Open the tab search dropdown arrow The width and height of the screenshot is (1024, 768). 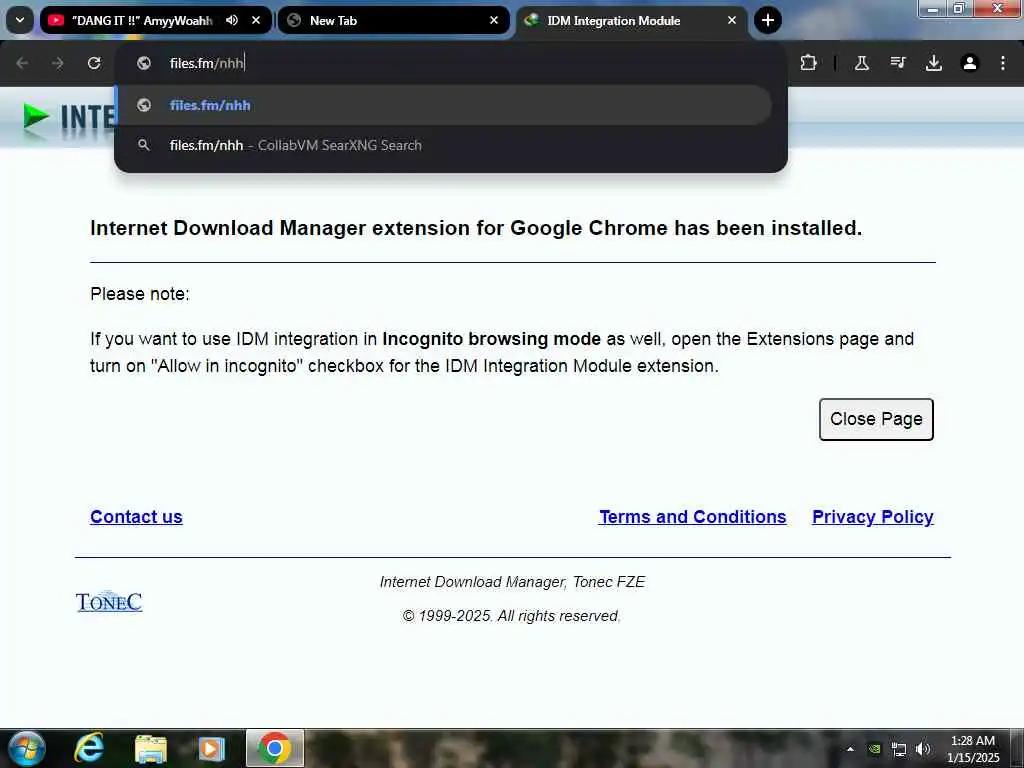click(x=20, y=20)
